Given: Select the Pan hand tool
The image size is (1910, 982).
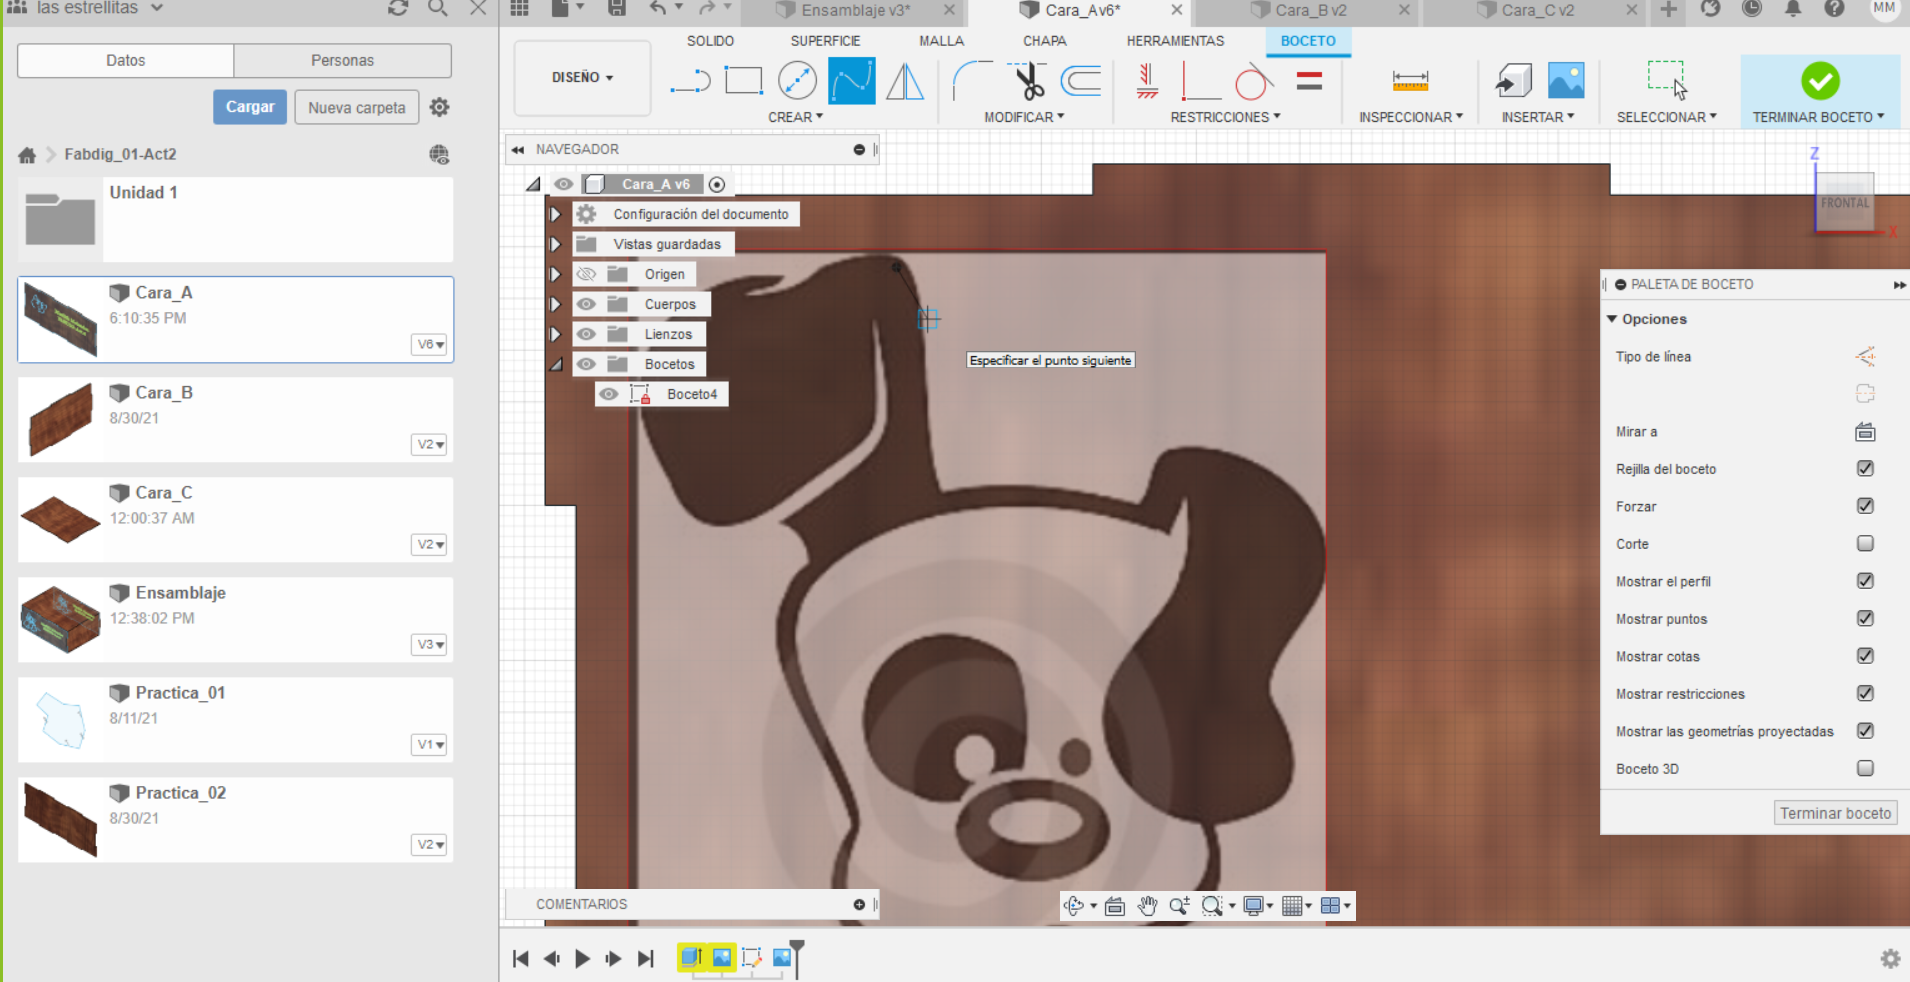Looking at the screenshot, I should click(1147, 906).
